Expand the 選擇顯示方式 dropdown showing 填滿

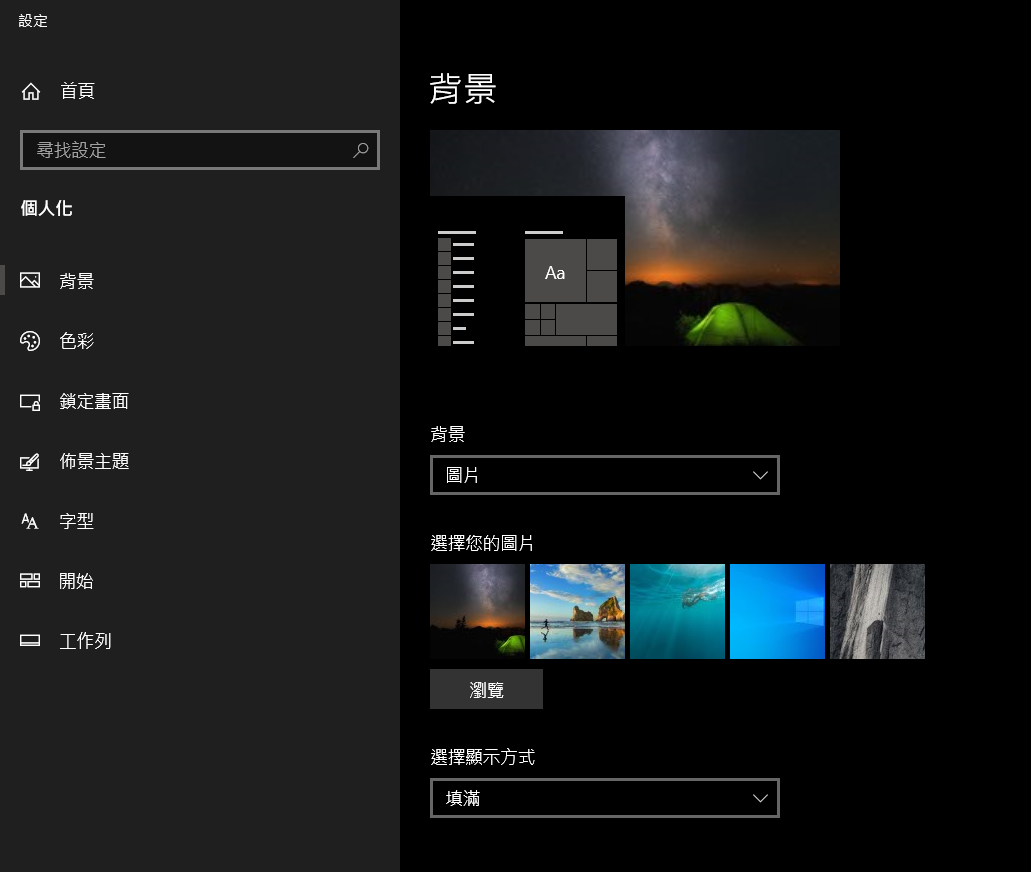[605, 798]
